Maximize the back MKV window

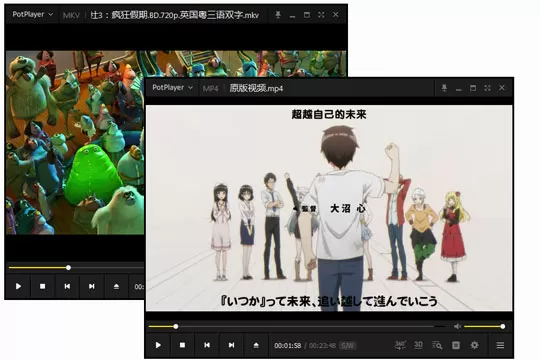[307, 15]
